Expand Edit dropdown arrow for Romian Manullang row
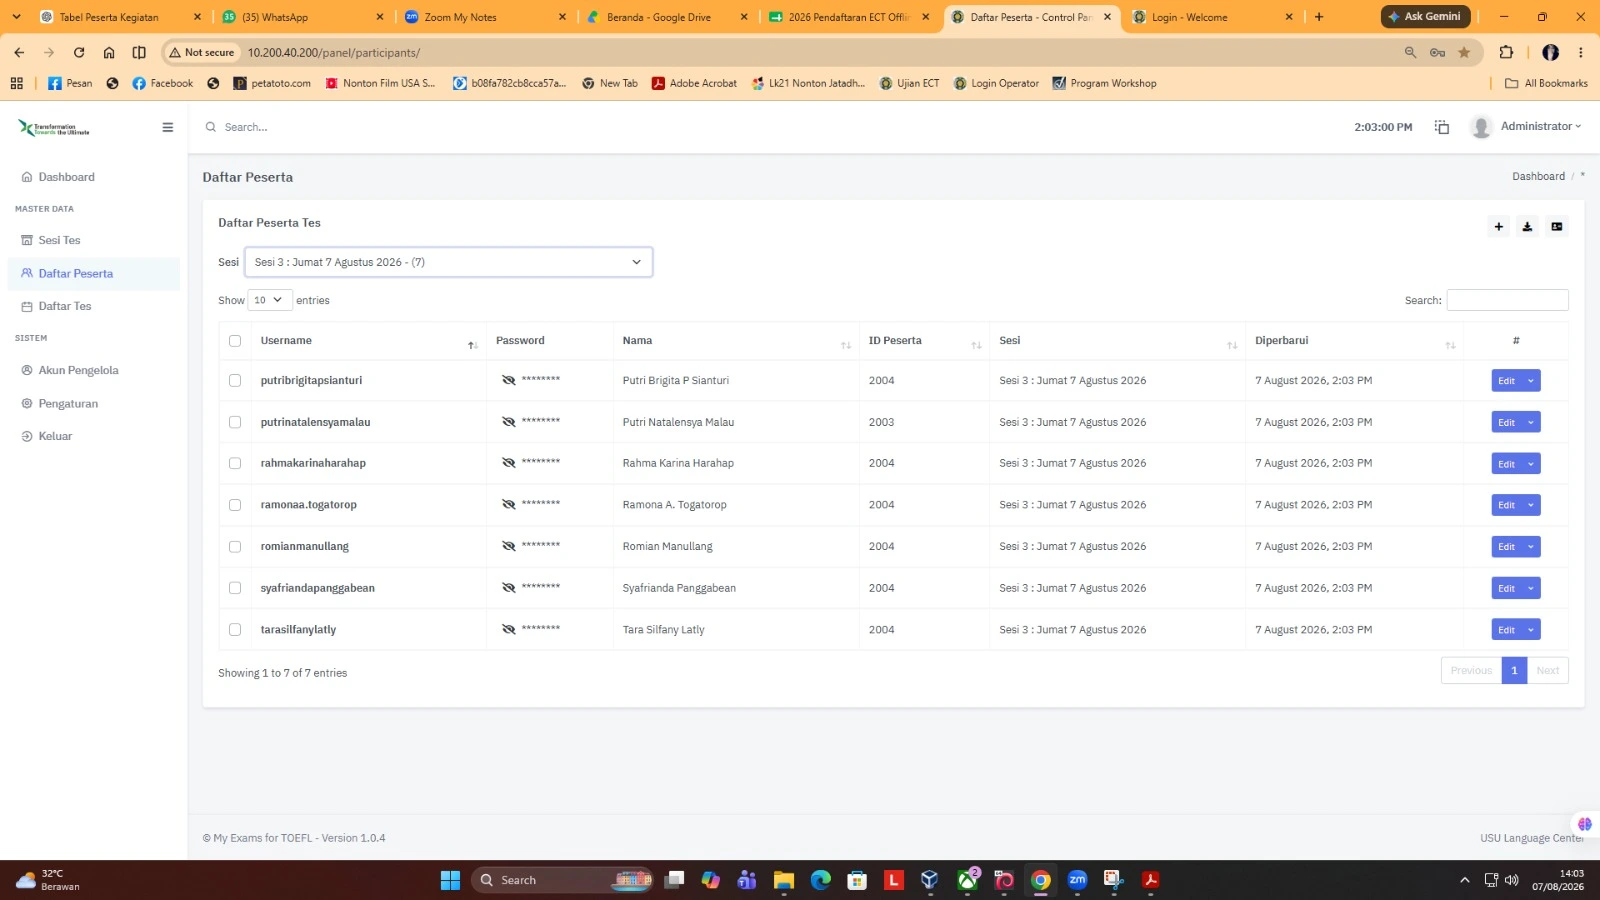The width and height of the screenshot is (1600, 900). click(x=1531, y=547)
